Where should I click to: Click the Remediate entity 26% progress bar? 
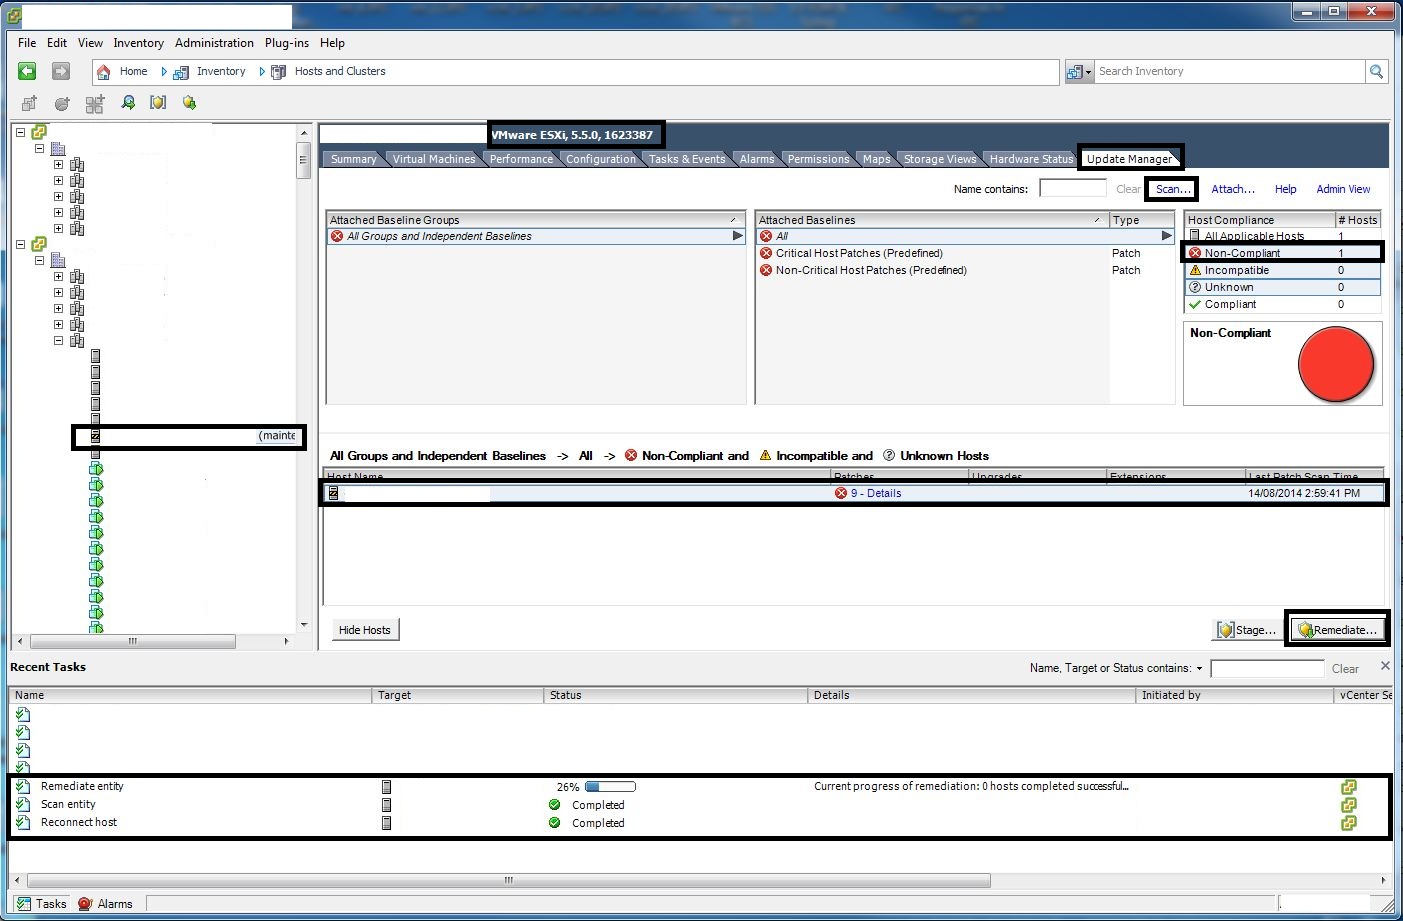tap(610, 787)
